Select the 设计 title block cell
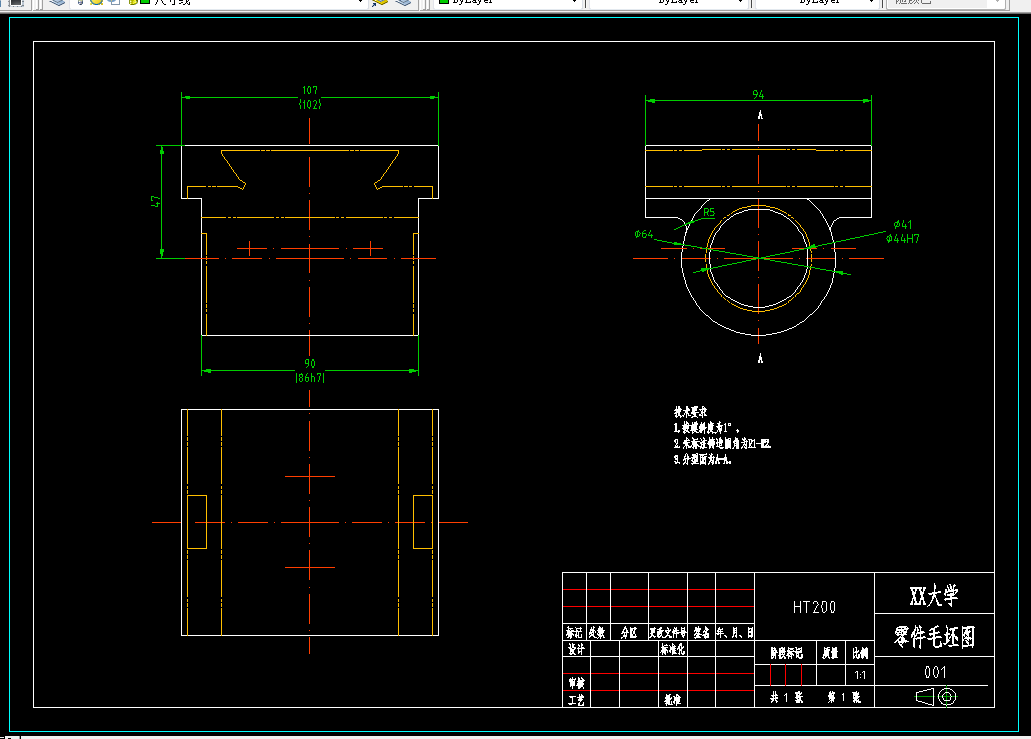Image resolution: width=1031 pixels, height=739 pixels. tap(576, 650)
